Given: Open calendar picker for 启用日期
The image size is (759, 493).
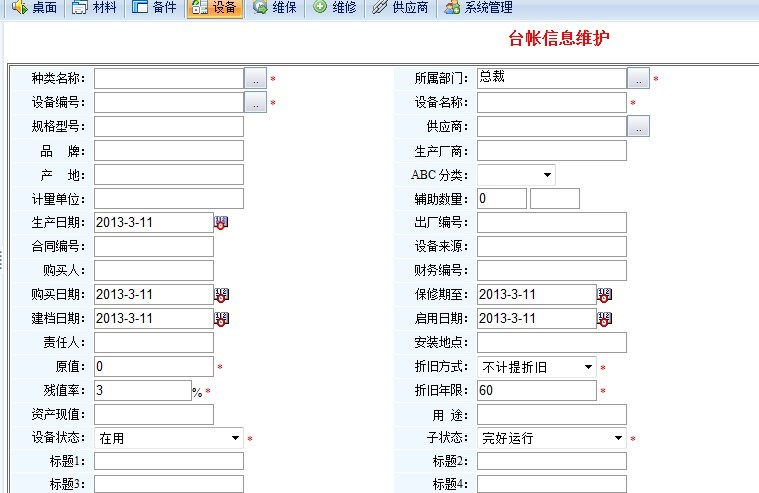Looking at the screenshot, I should click(604, 319).
